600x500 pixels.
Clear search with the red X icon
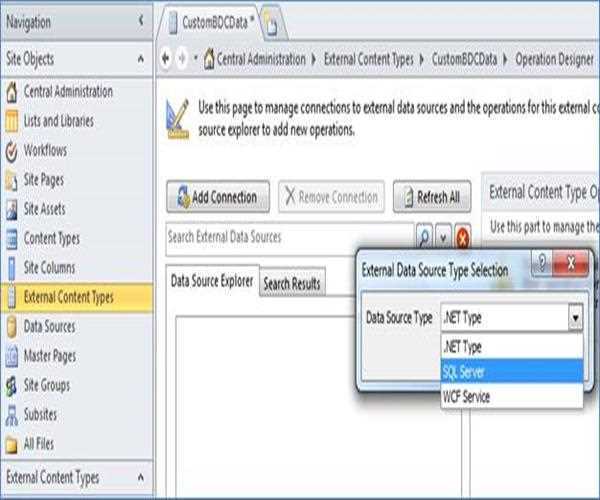(x=463, y=238)
